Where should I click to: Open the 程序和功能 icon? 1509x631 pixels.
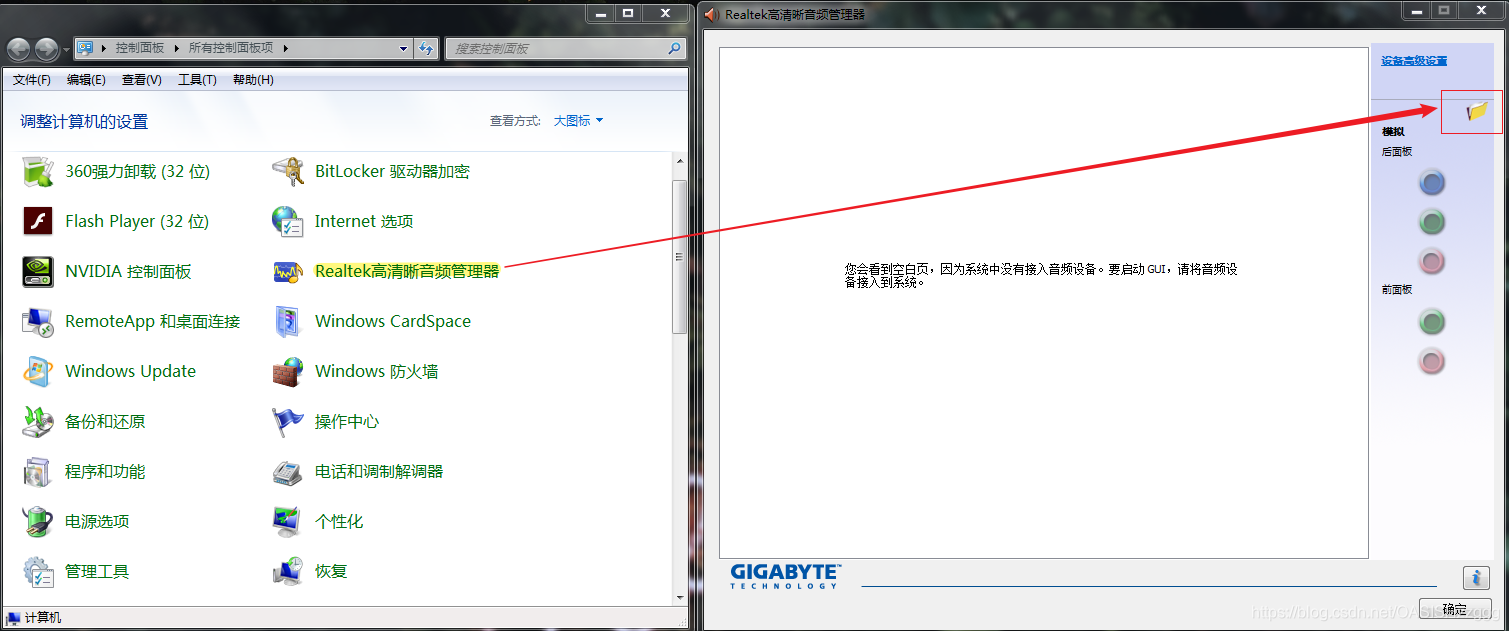point(38,471)
